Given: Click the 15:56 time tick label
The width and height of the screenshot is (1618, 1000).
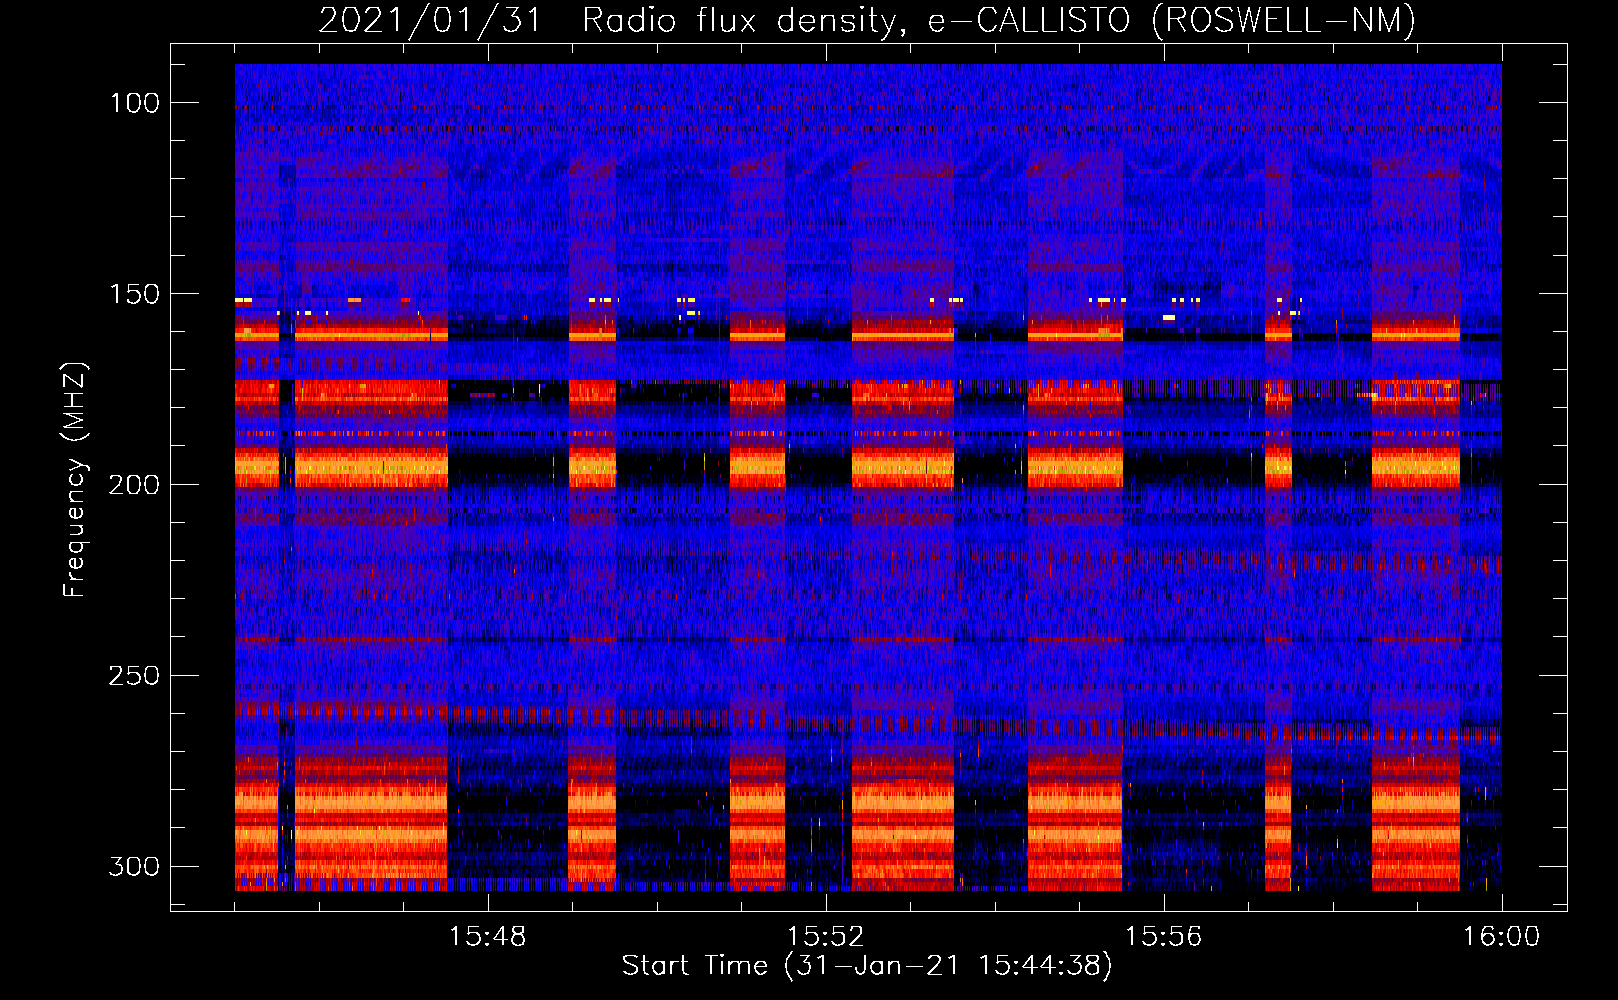Looking at the screenshot, I should tap(1163, 937).
